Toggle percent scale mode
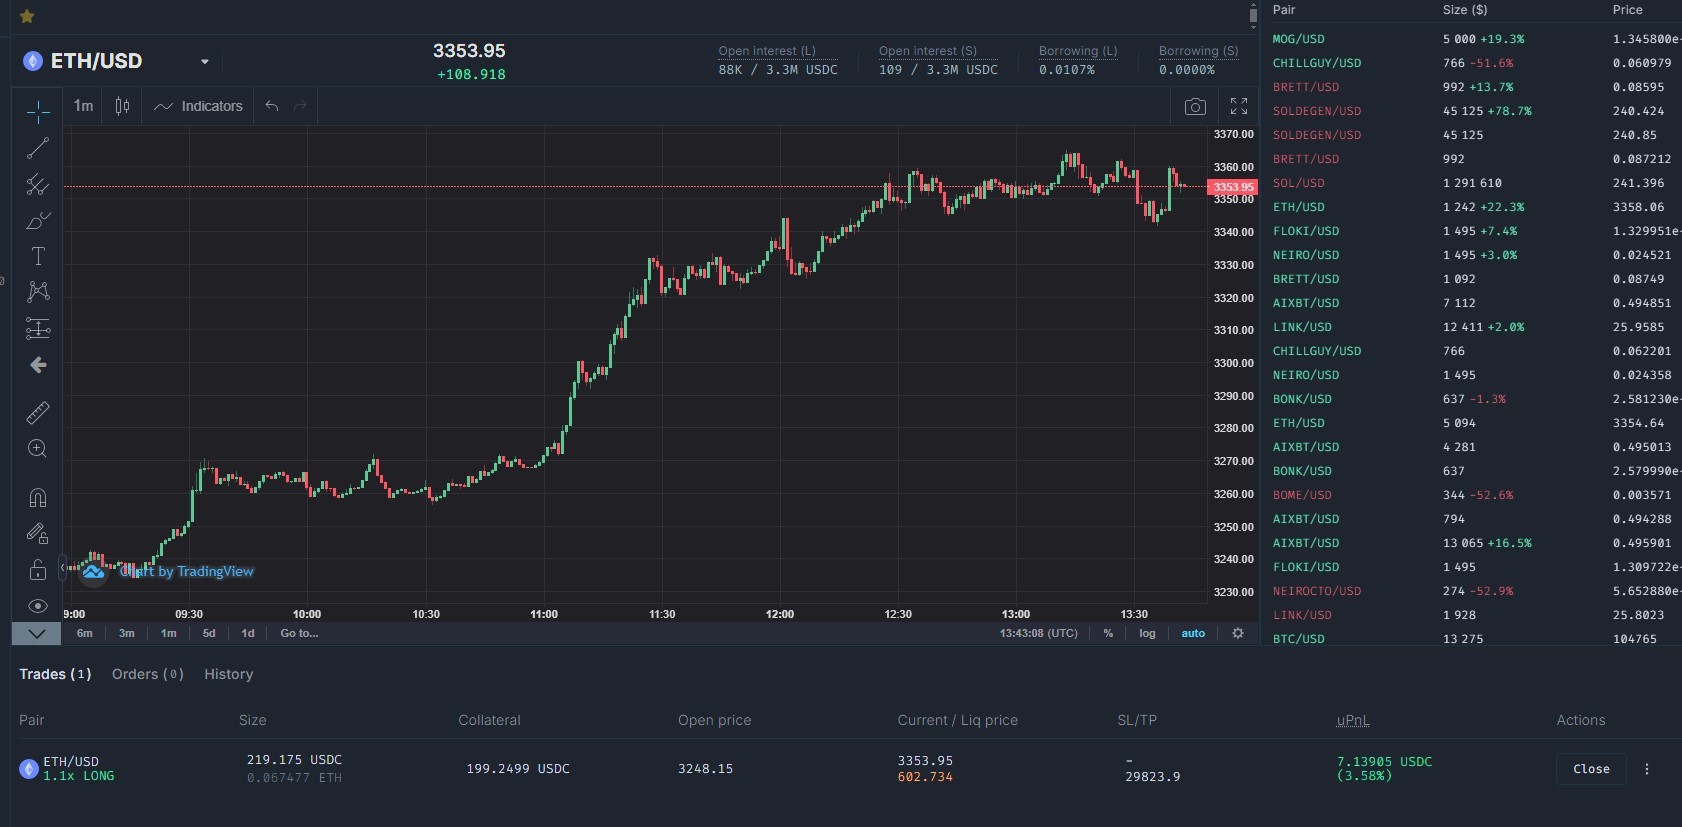The image size is (1682, 827). (x=1108, y=633)
